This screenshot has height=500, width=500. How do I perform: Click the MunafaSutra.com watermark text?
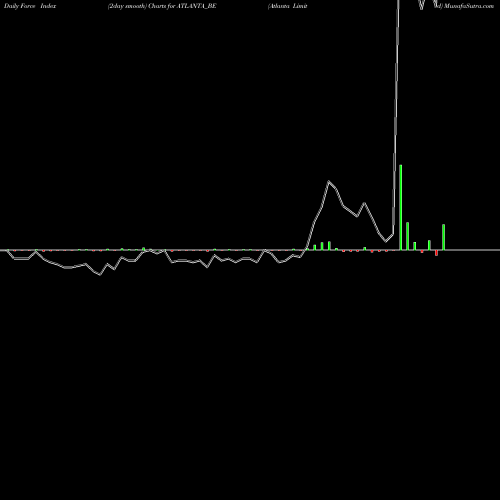coord(469,6)
